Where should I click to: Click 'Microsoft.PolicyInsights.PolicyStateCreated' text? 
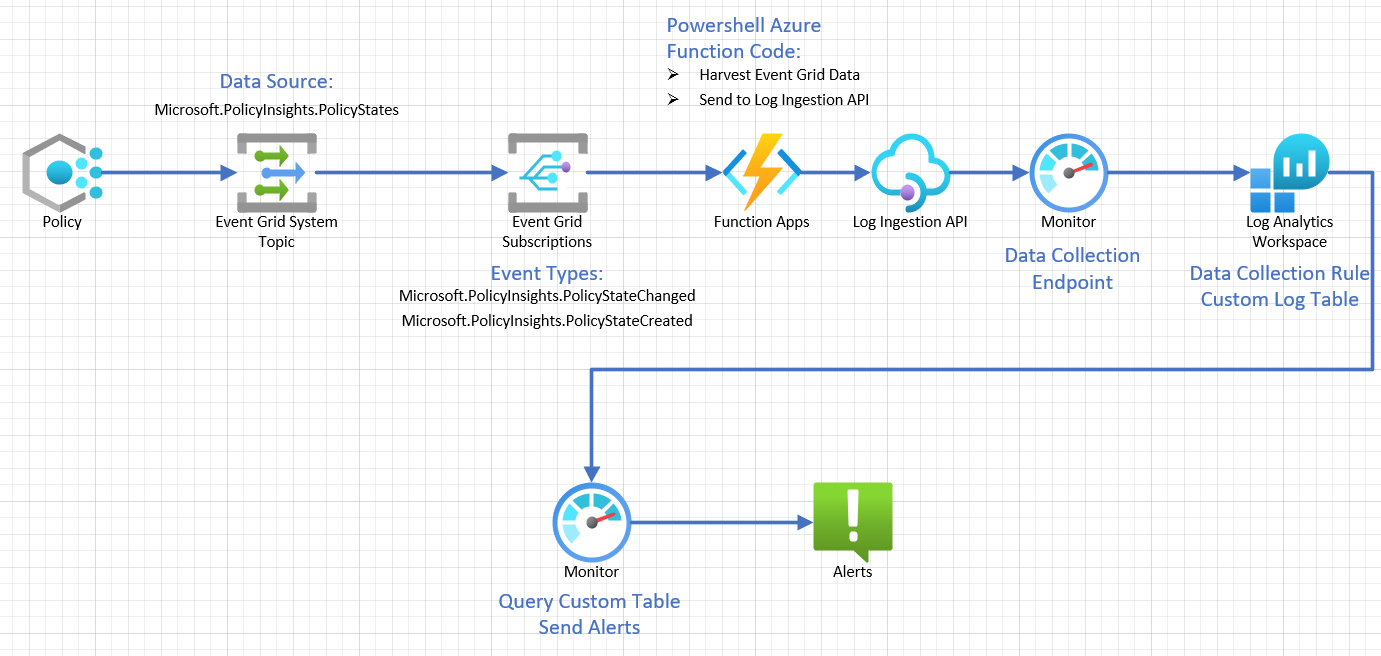click(547, 321)
